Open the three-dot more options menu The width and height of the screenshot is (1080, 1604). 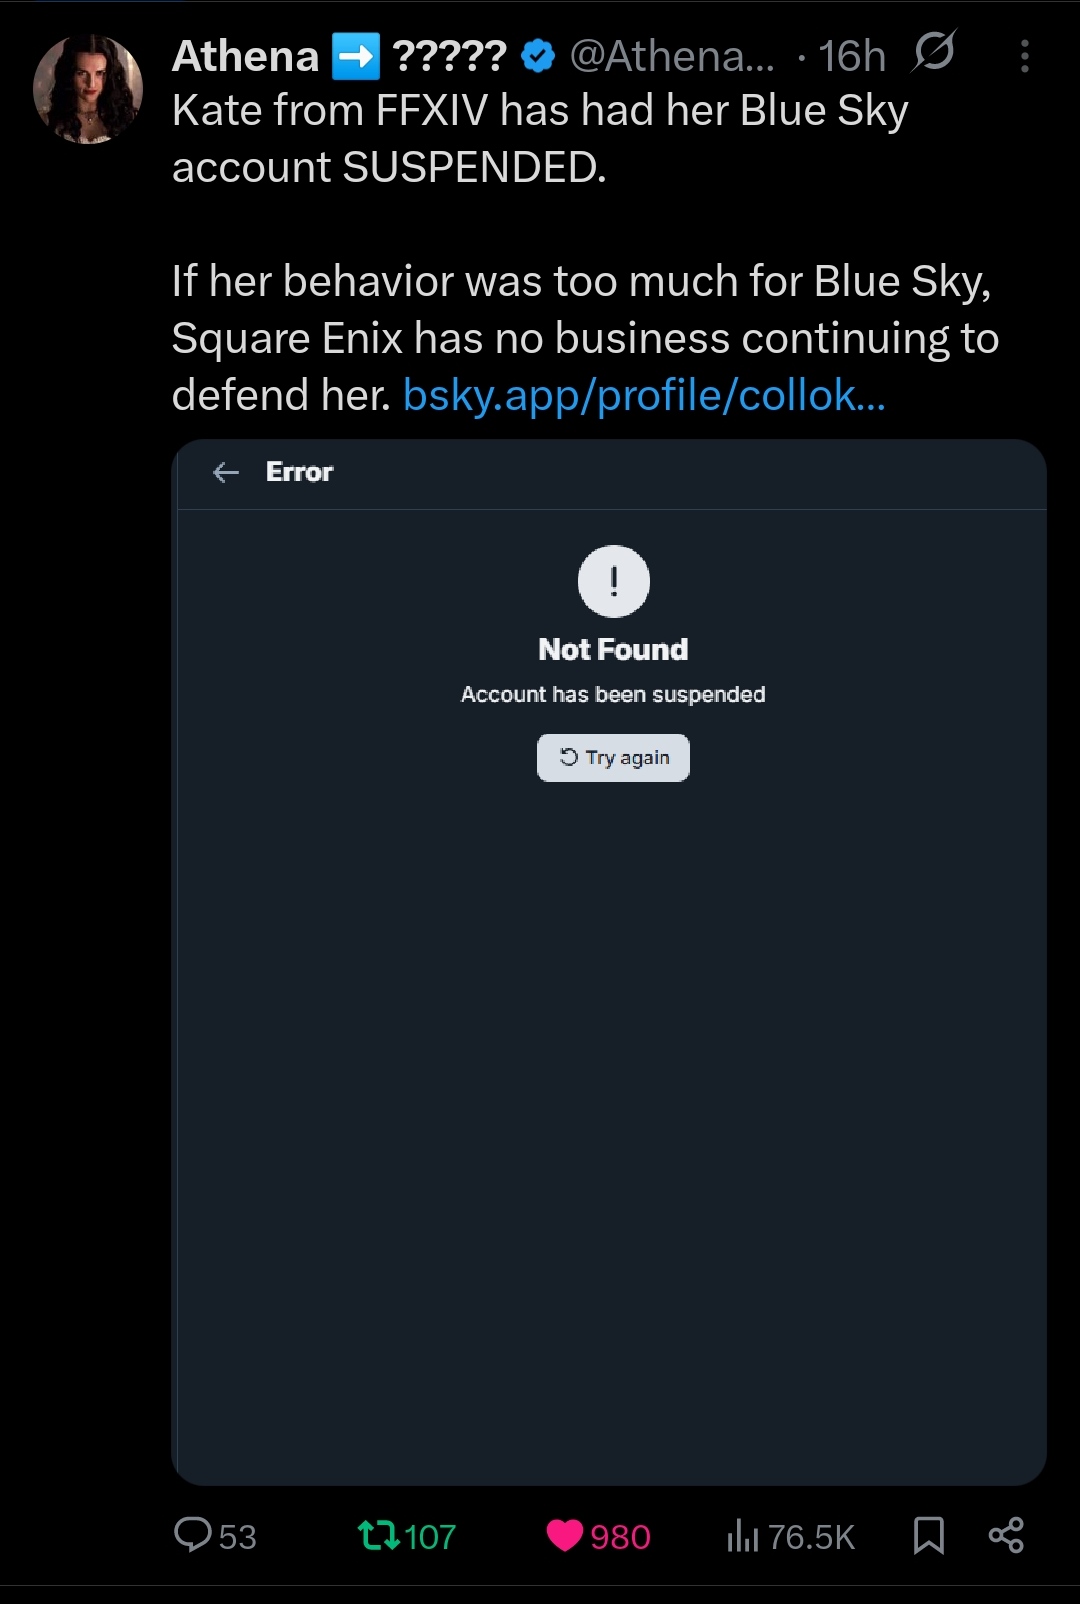pyautogui.click(x=1025, y=56)
